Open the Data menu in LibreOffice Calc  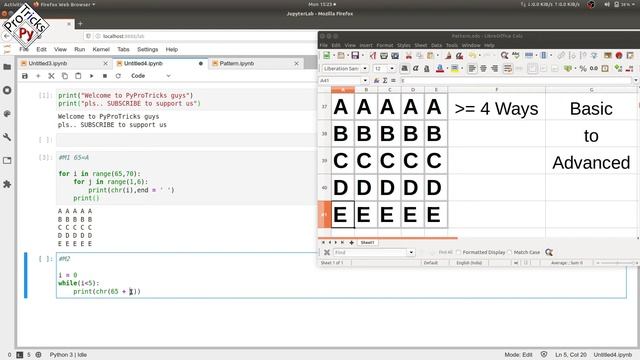(x=436, y=45)
